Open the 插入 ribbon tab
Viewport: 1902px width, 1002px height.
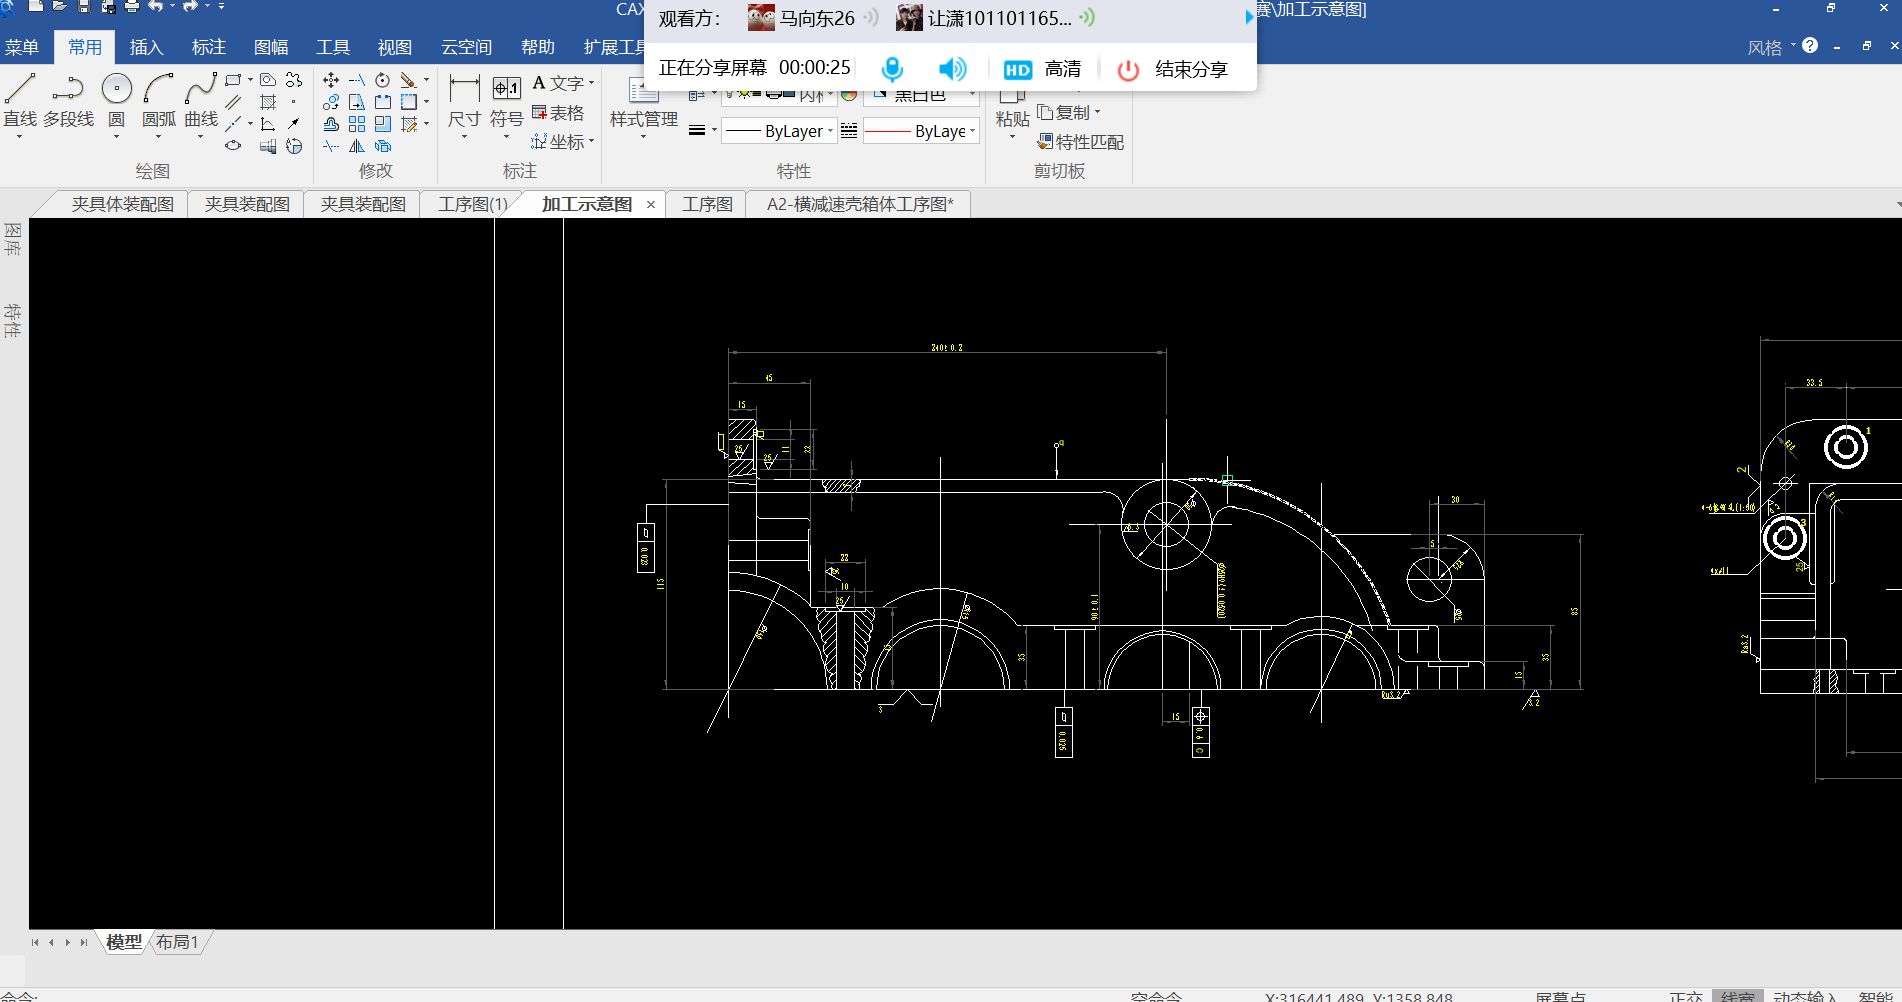(x=146, y=47)
